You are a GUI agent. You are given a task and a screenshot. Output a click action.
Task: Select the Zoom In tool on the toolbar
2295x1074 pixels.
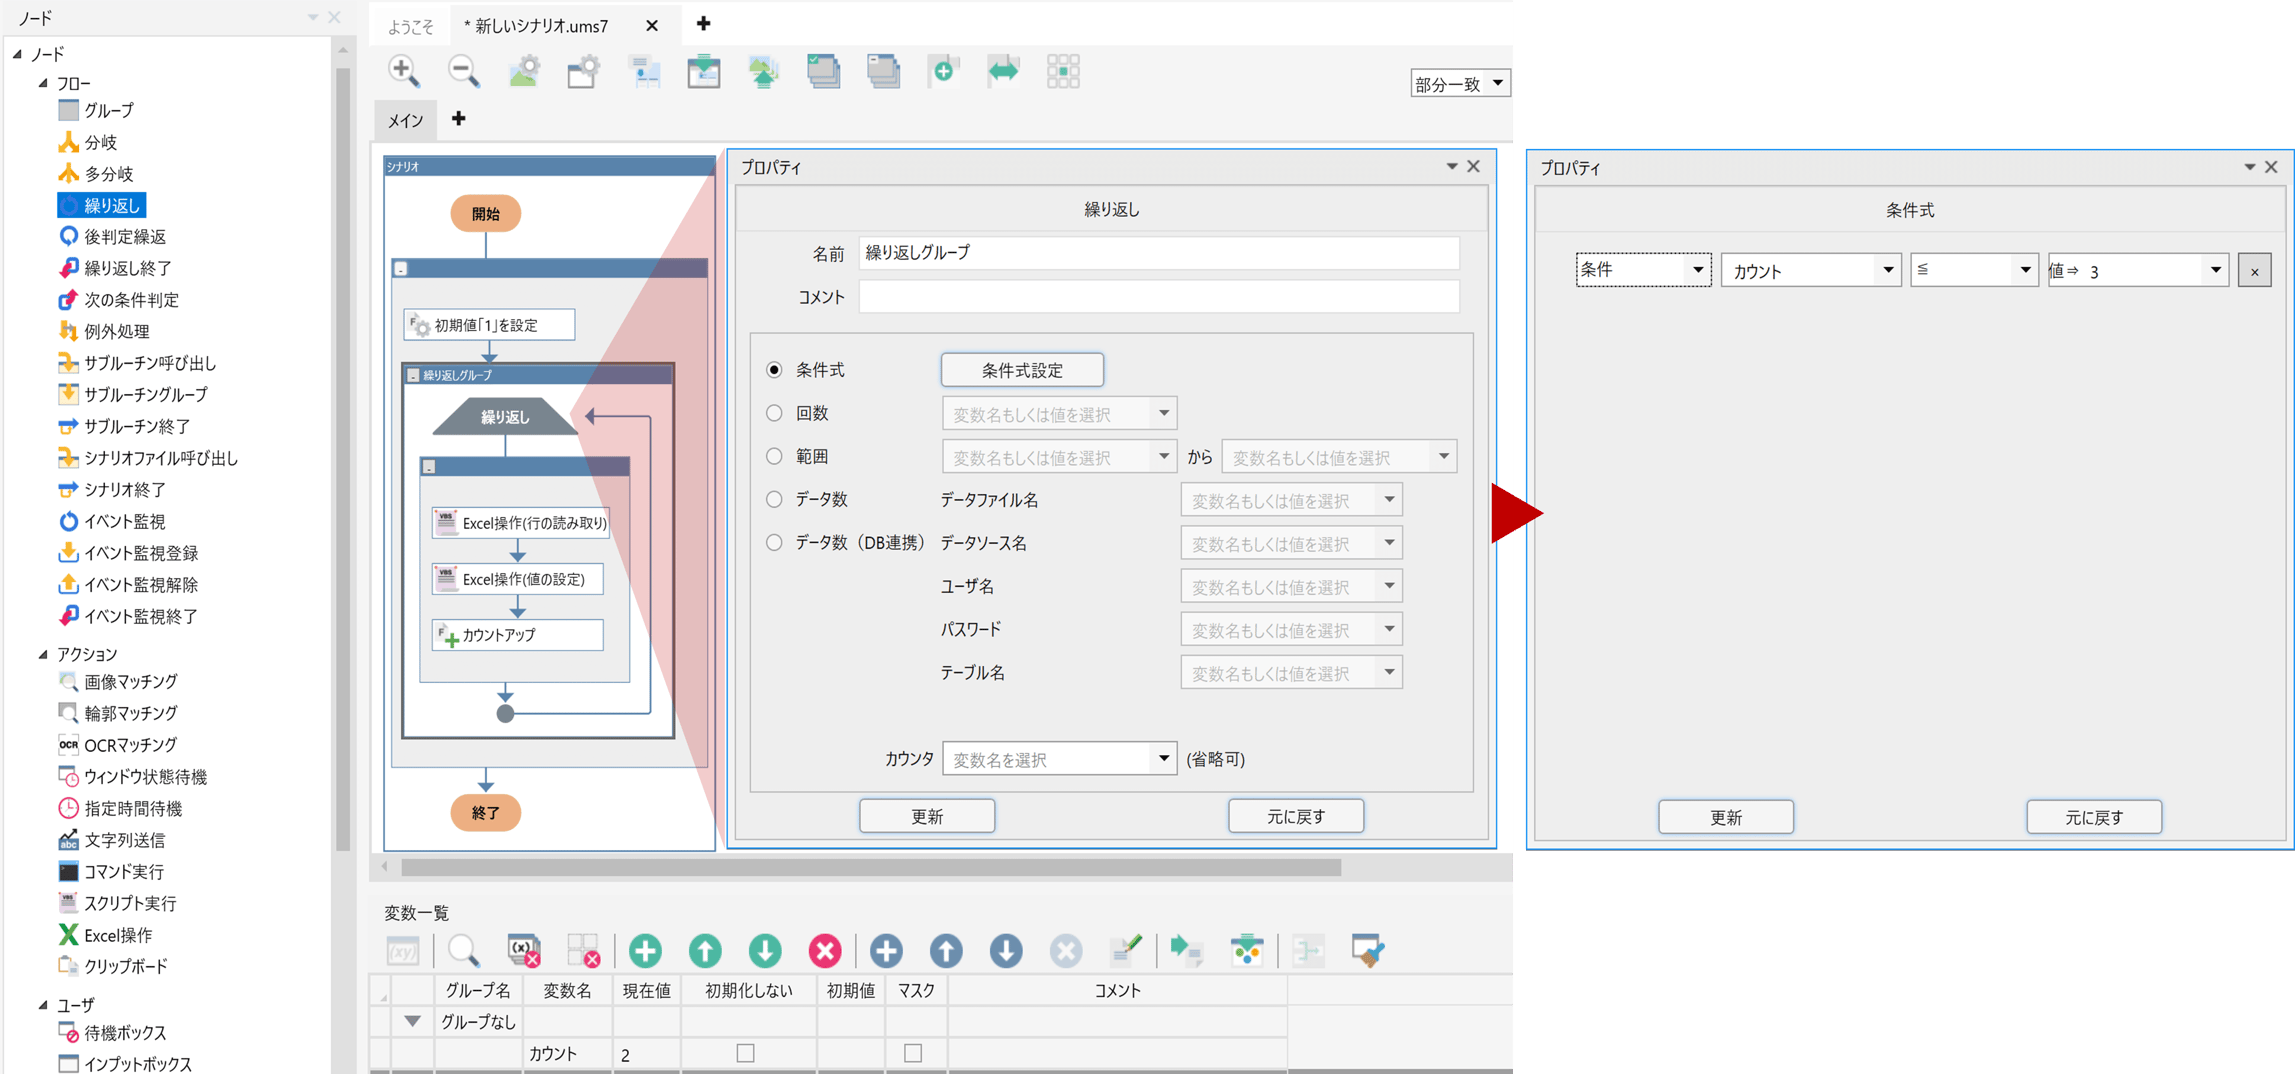[403, 71]
